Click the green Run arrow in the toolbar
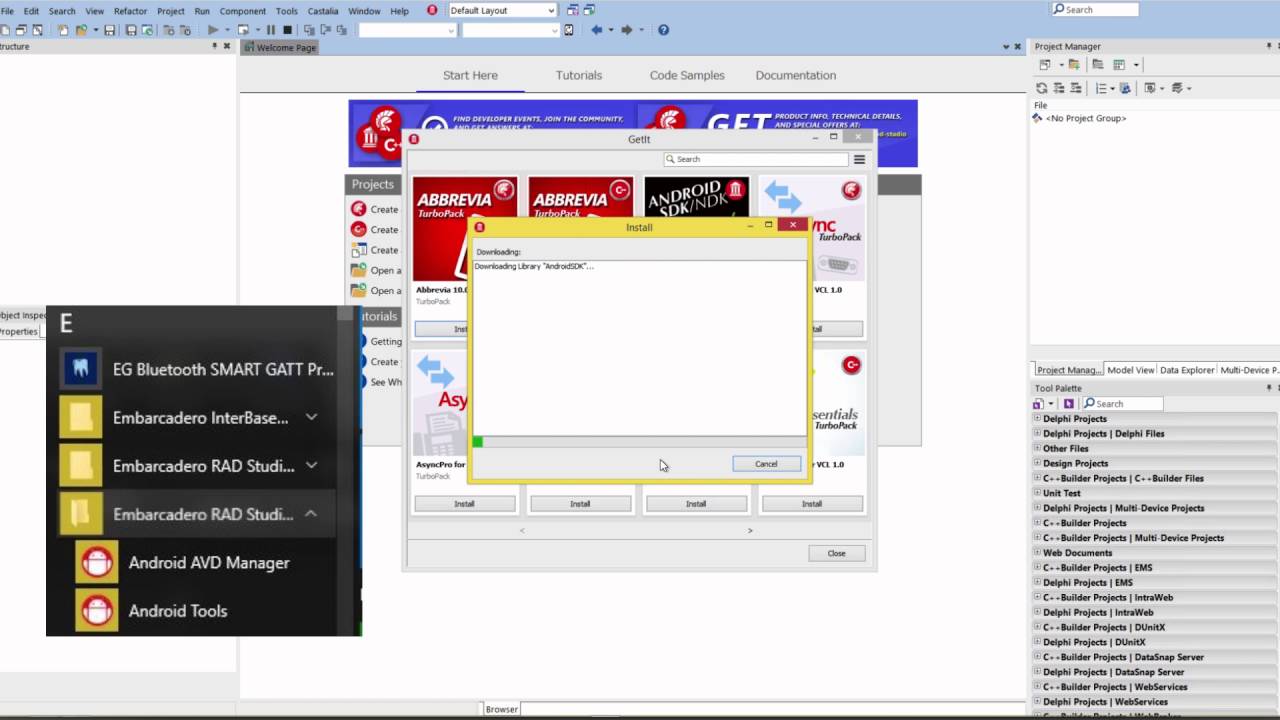 click(212, 30)
